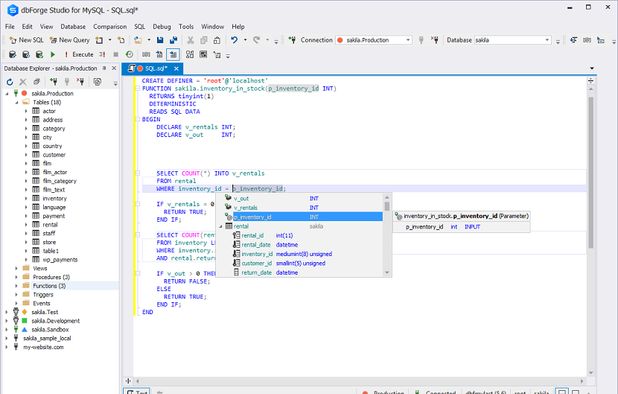The height and width of the screenshot is (394, 618).
Task: Open the Debug menu
Action: 162,26
